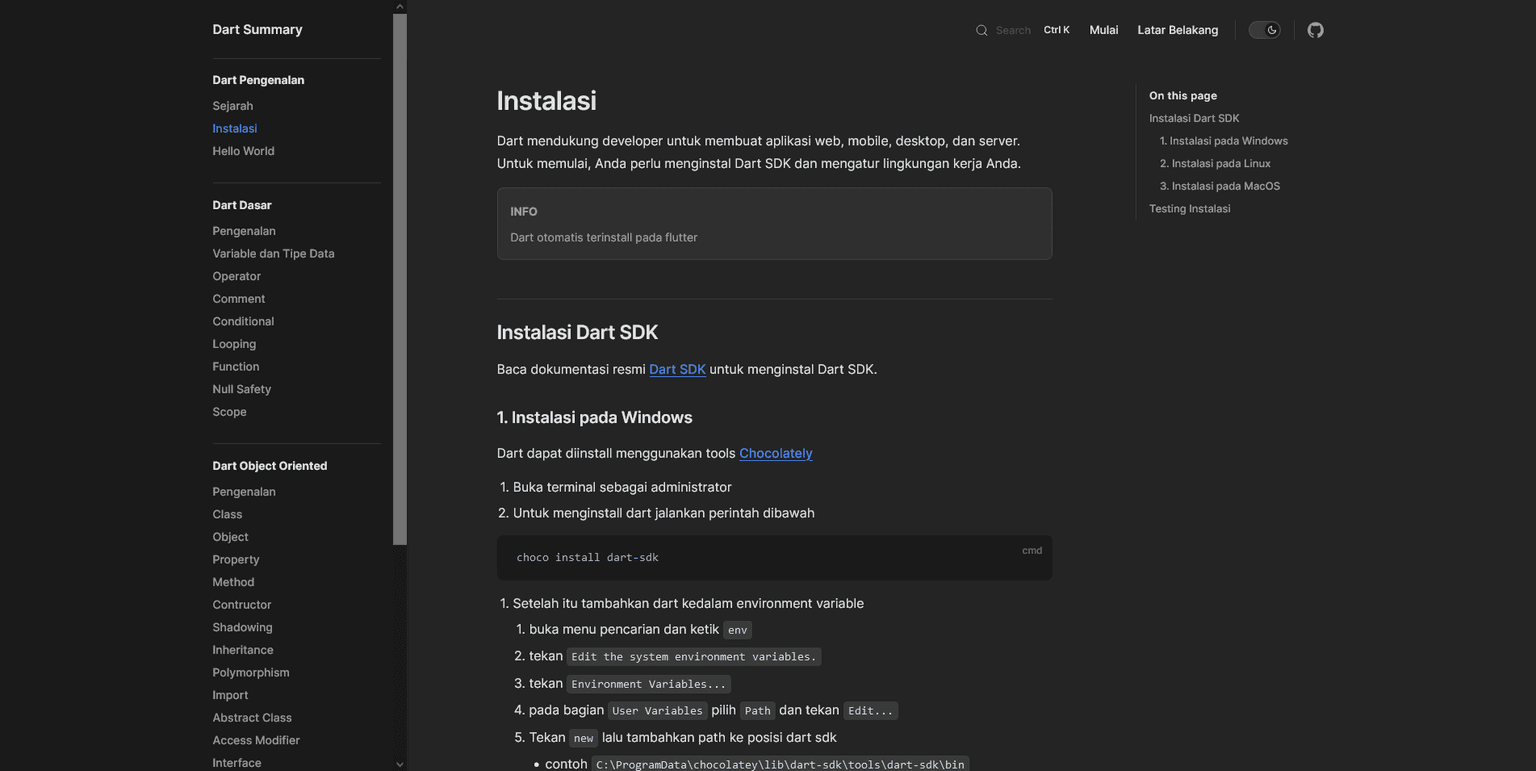Select Sejarah page in sidebar
The width and height of the screenshot is (1536, 771).
[x=232, y=106]
